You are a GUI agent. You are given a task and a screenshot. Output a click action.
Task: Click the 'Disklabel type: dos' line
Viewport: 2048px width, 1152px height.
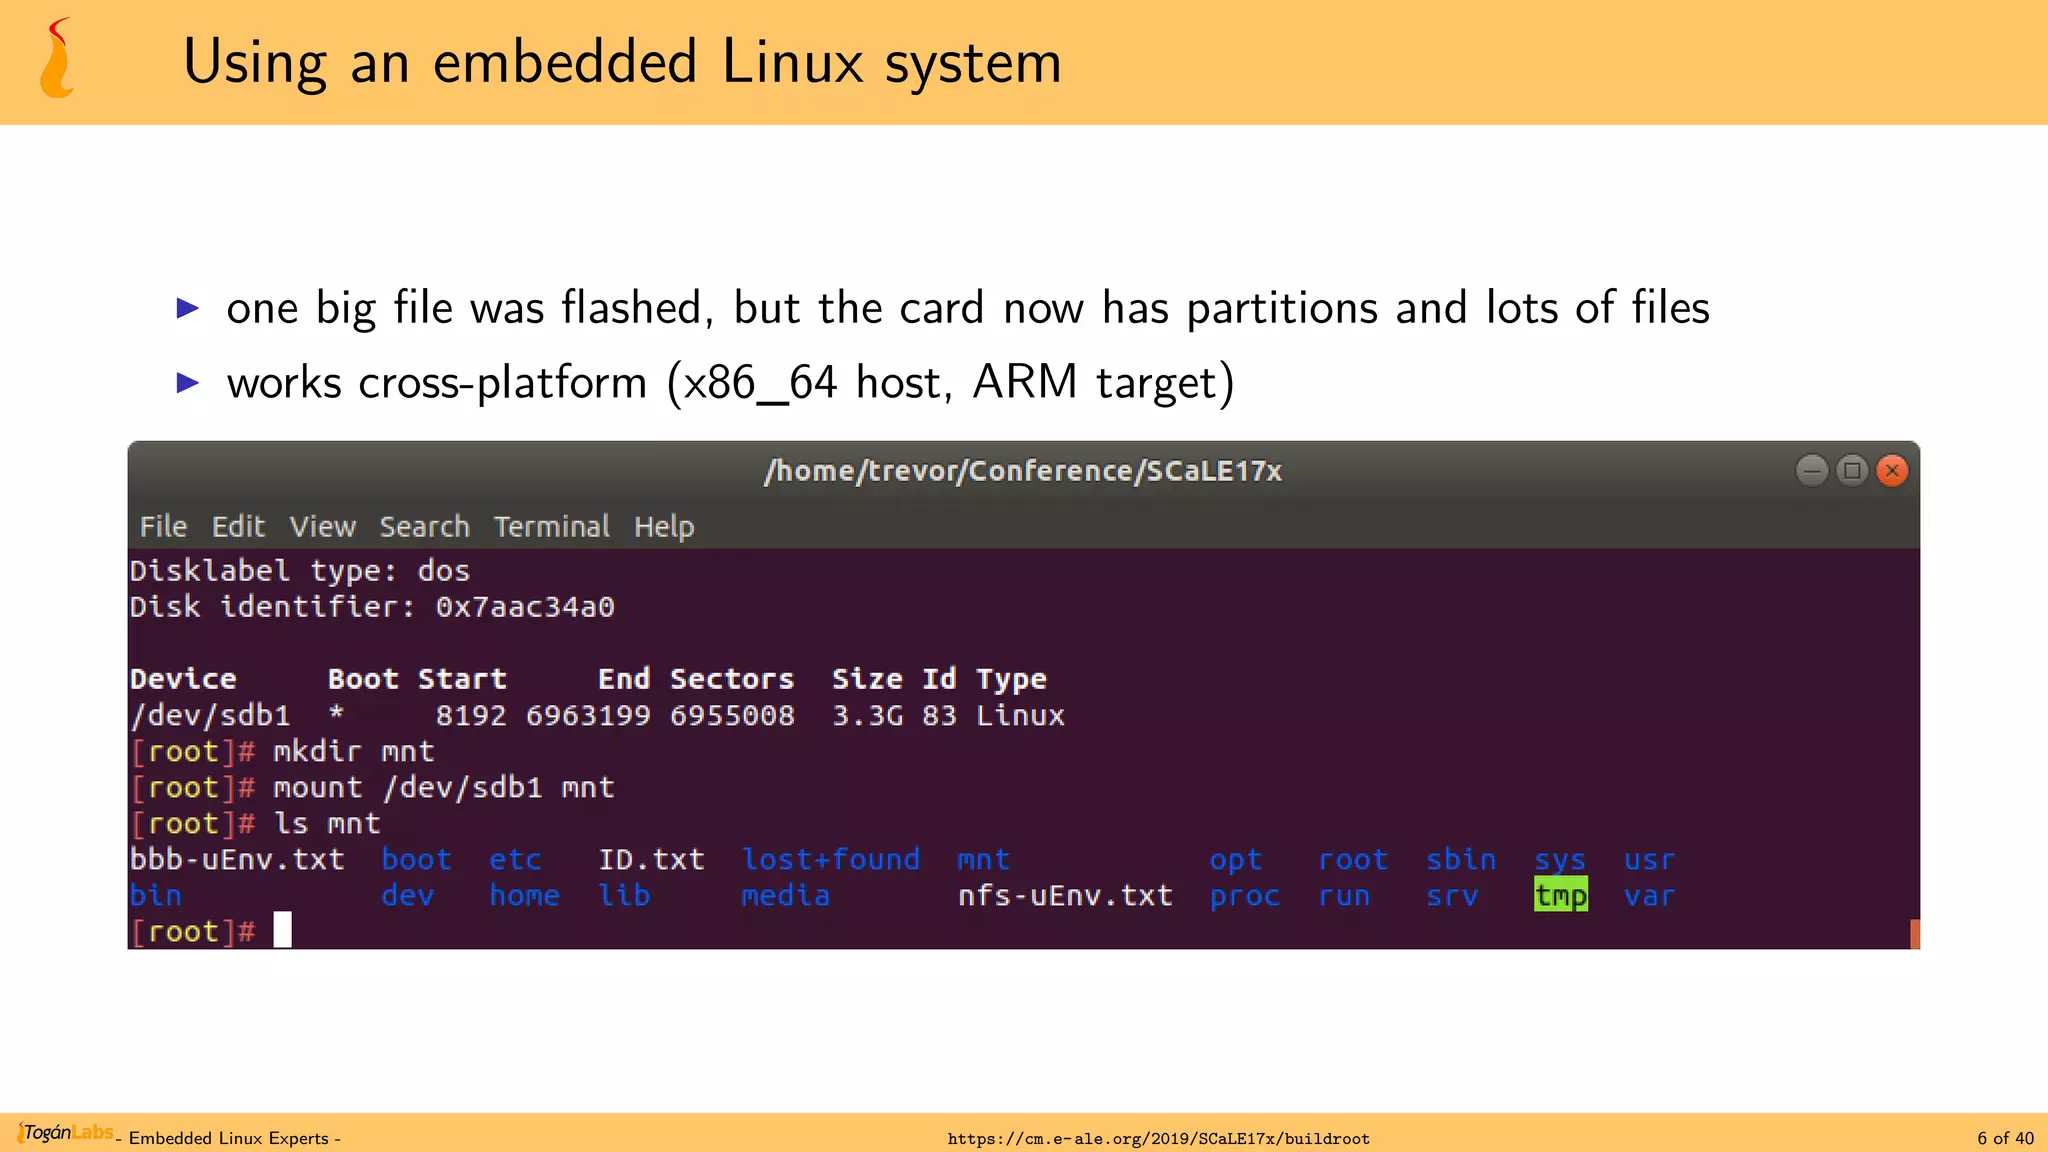(300, 570)
